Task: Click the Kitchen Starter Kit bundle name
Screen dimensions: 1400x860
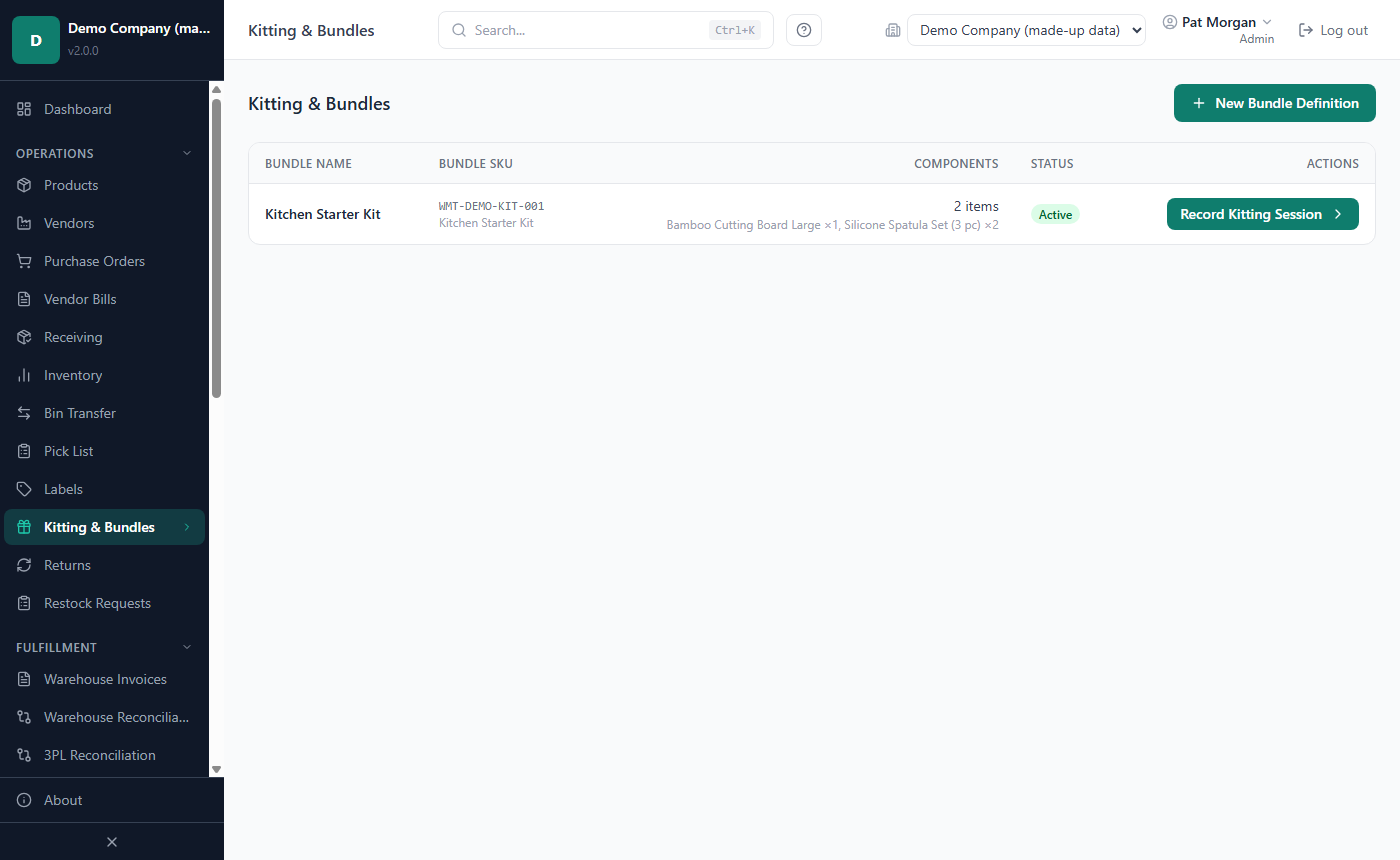Action: click(323, 214)
